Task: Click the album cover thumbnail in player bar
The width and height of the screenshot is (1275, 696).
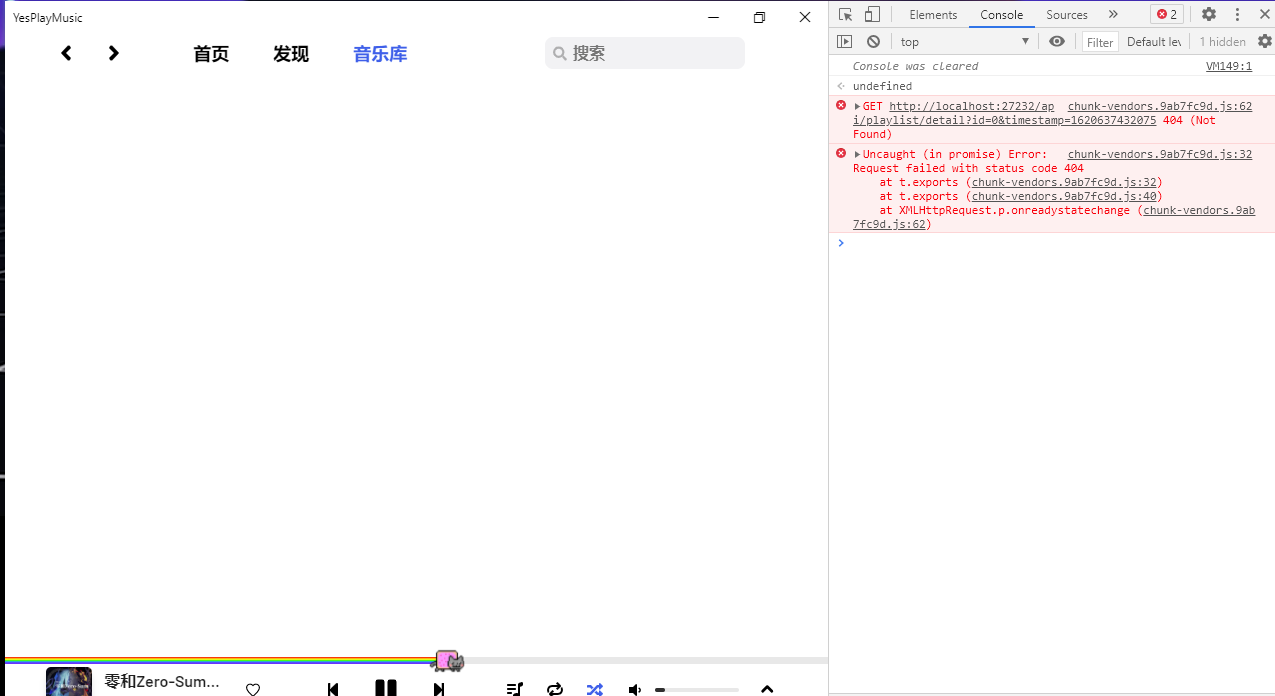Action: pyautogui.click(x=69, y=682)
